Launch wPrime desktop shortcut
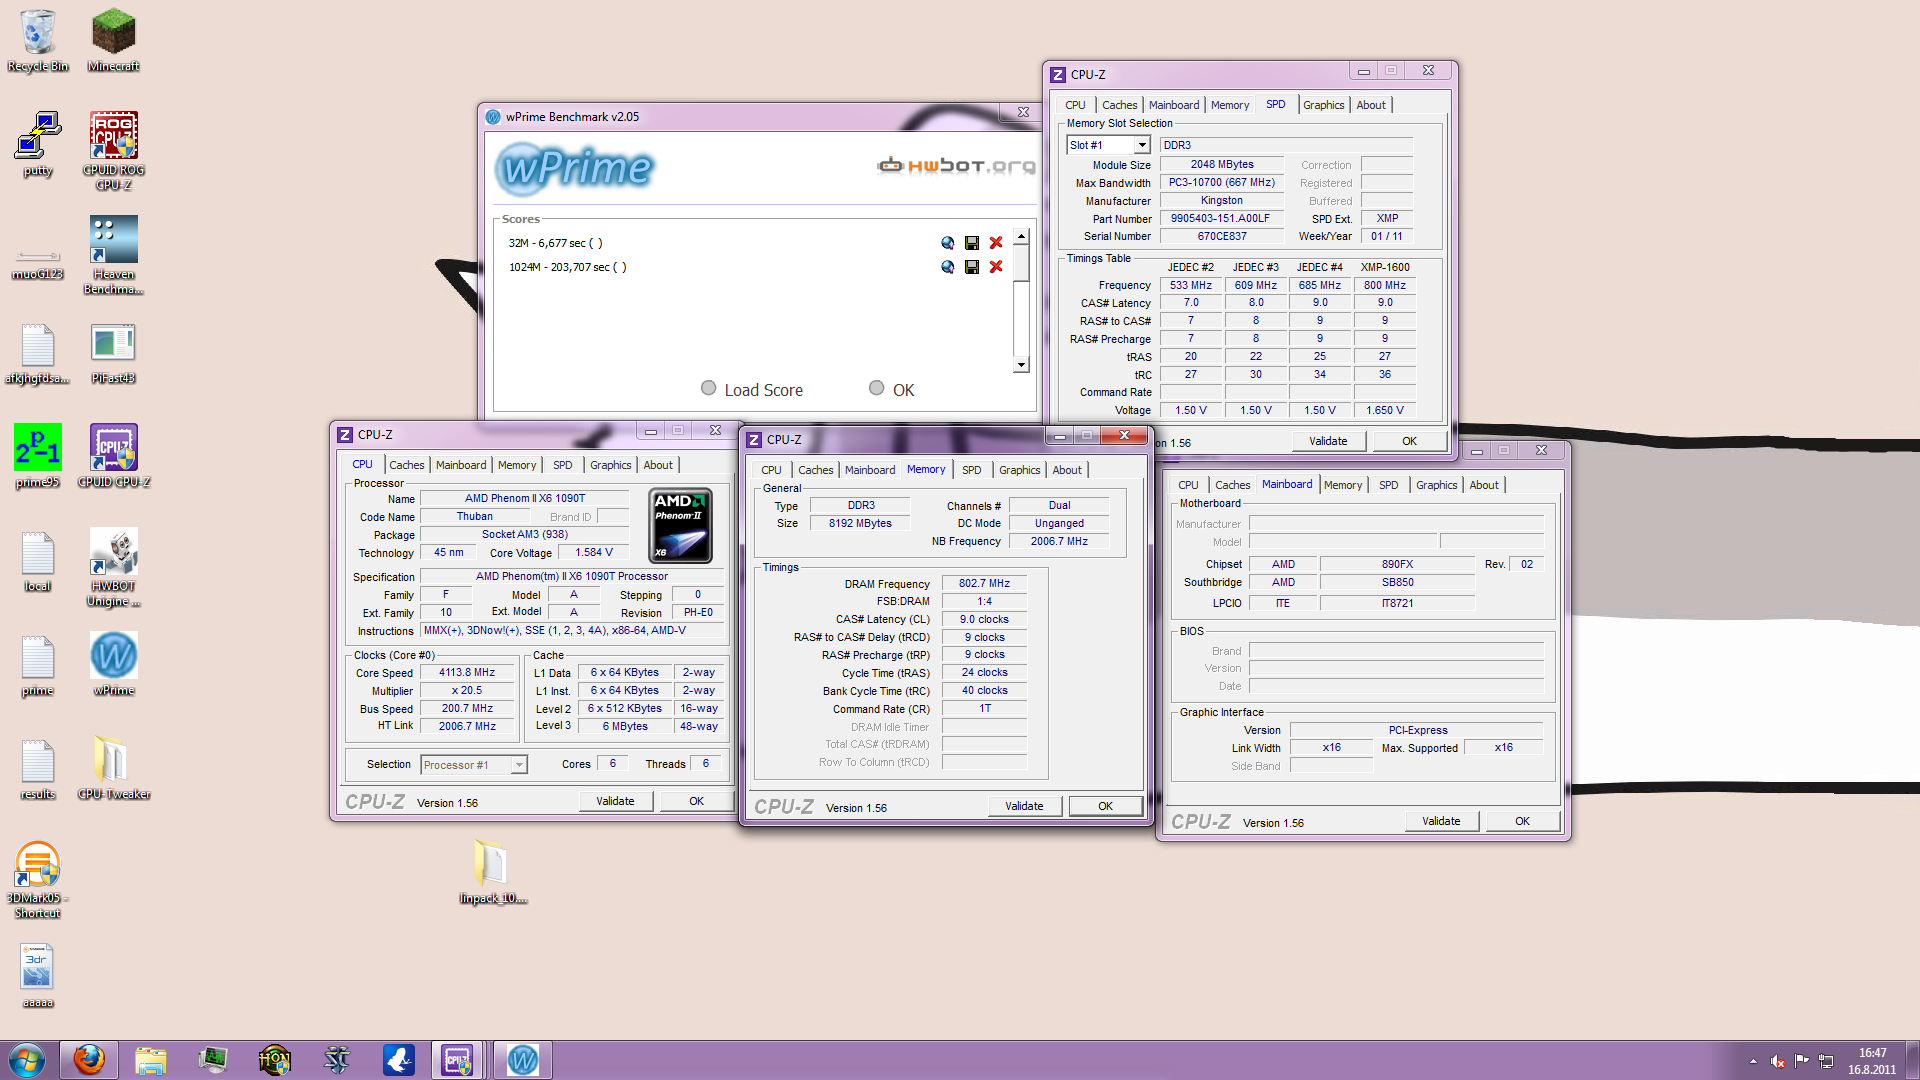Image resolution: width=1920 pixels, height=1080 pixels. click(x=113, y=663)
